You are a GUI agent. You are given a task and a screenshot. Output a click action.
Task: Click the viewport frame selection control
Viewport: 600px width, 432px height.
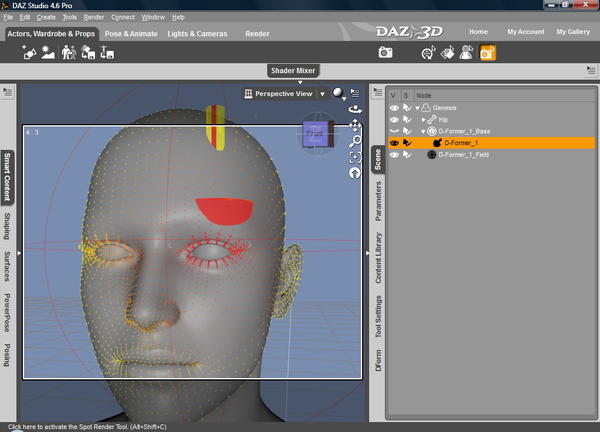coord(355,157)
